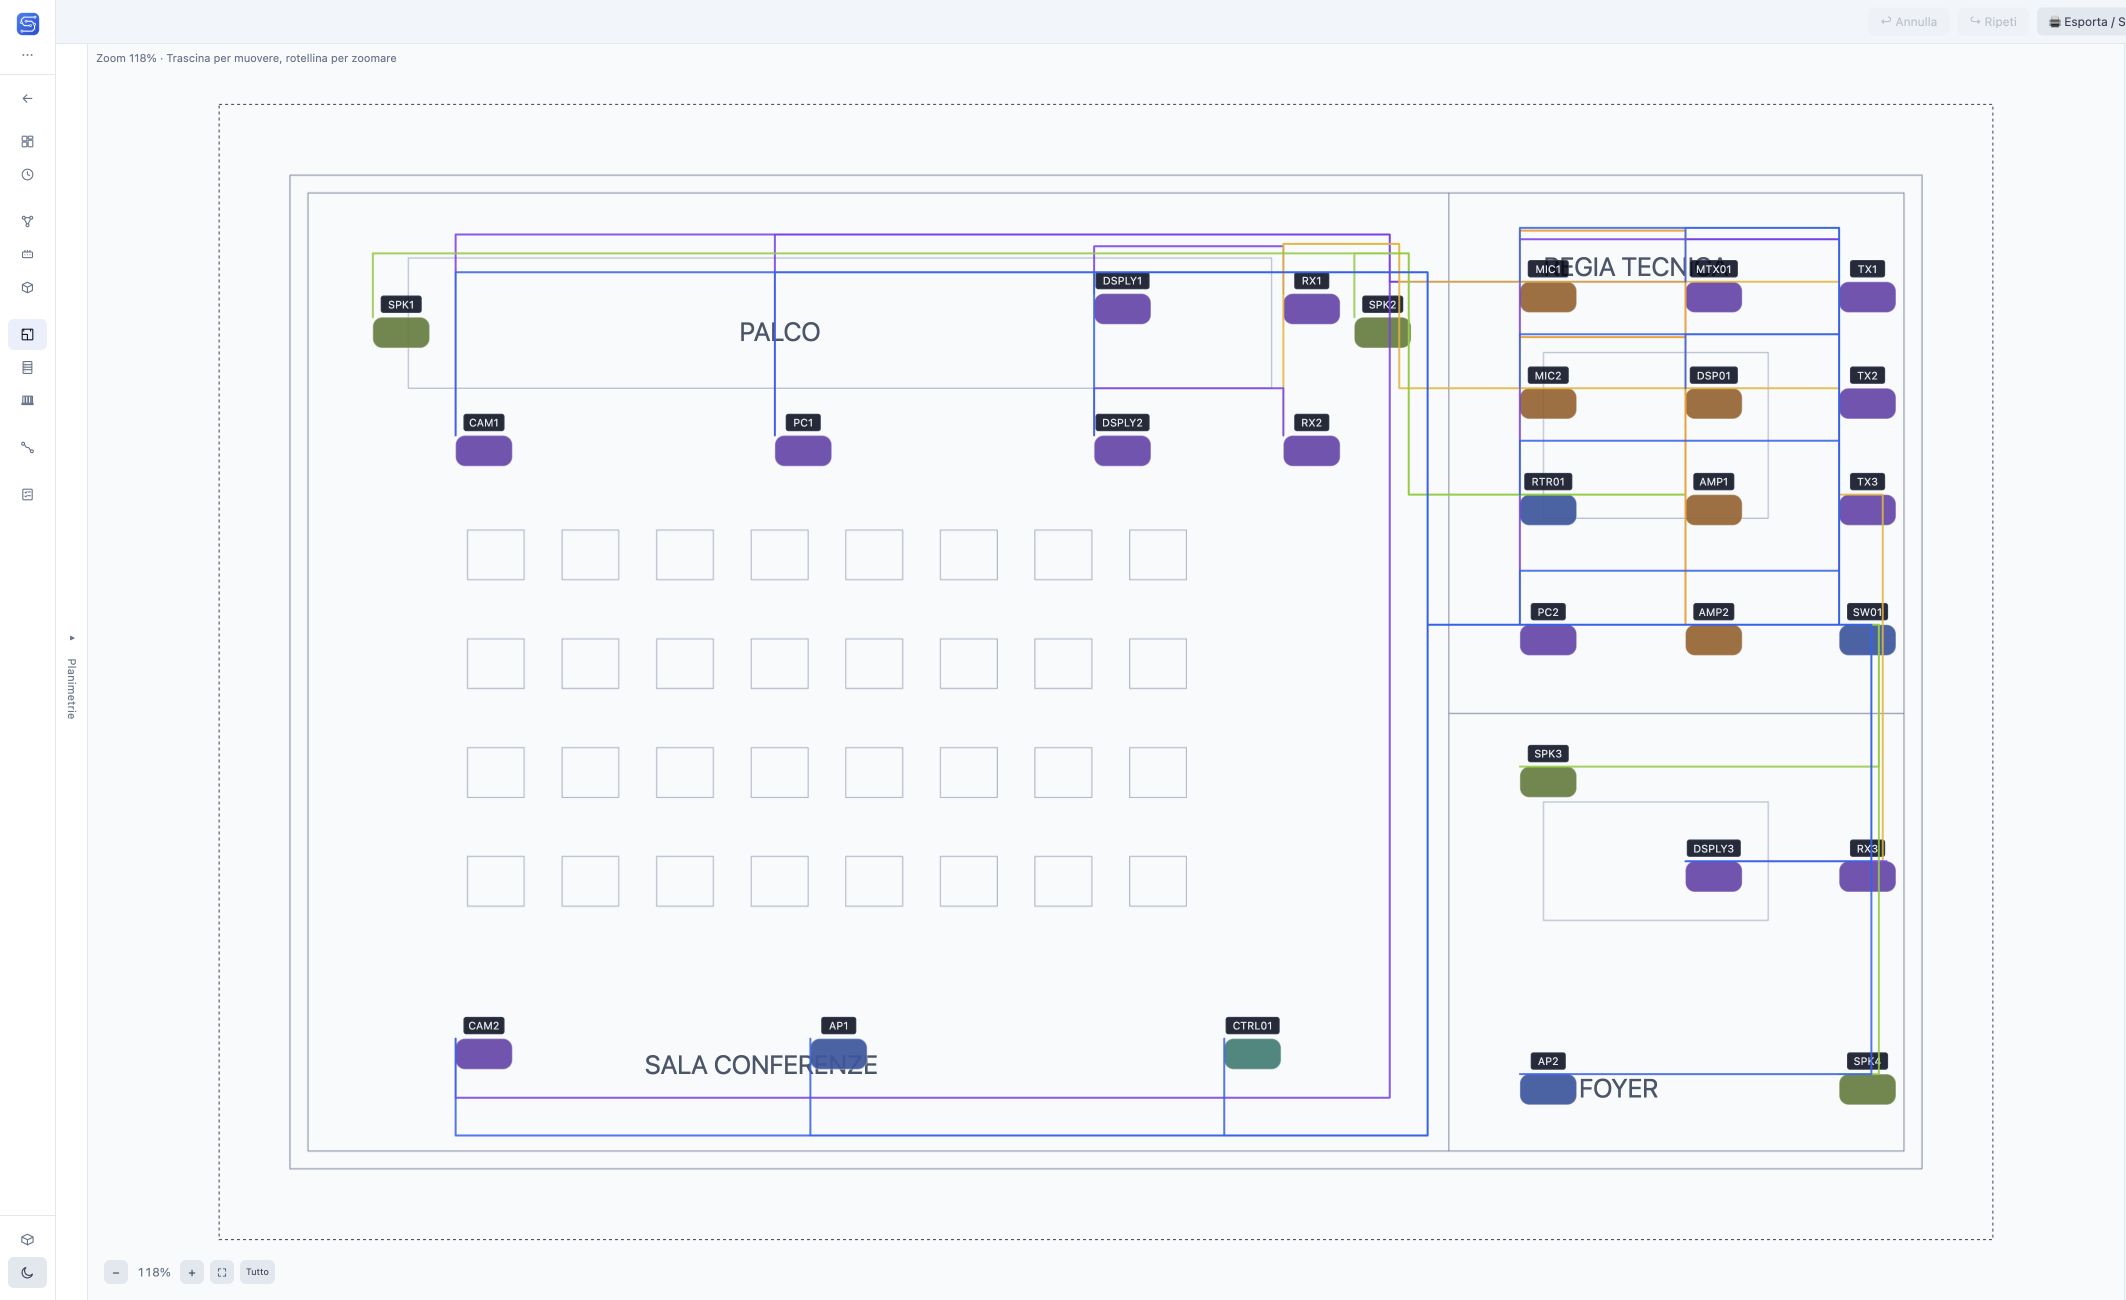Screen dimensions: 2126x1300
Task: Open the cube icon below the module icon
Action: click(x=28, y=288)
